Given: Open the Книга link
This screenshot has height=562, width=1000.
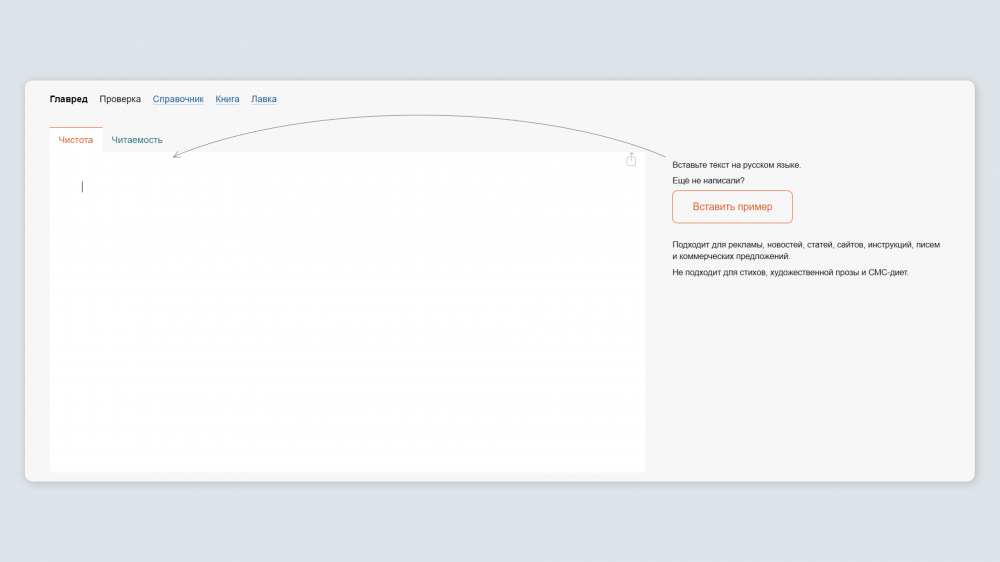Looking at the screenshot, I should point(227,99).
